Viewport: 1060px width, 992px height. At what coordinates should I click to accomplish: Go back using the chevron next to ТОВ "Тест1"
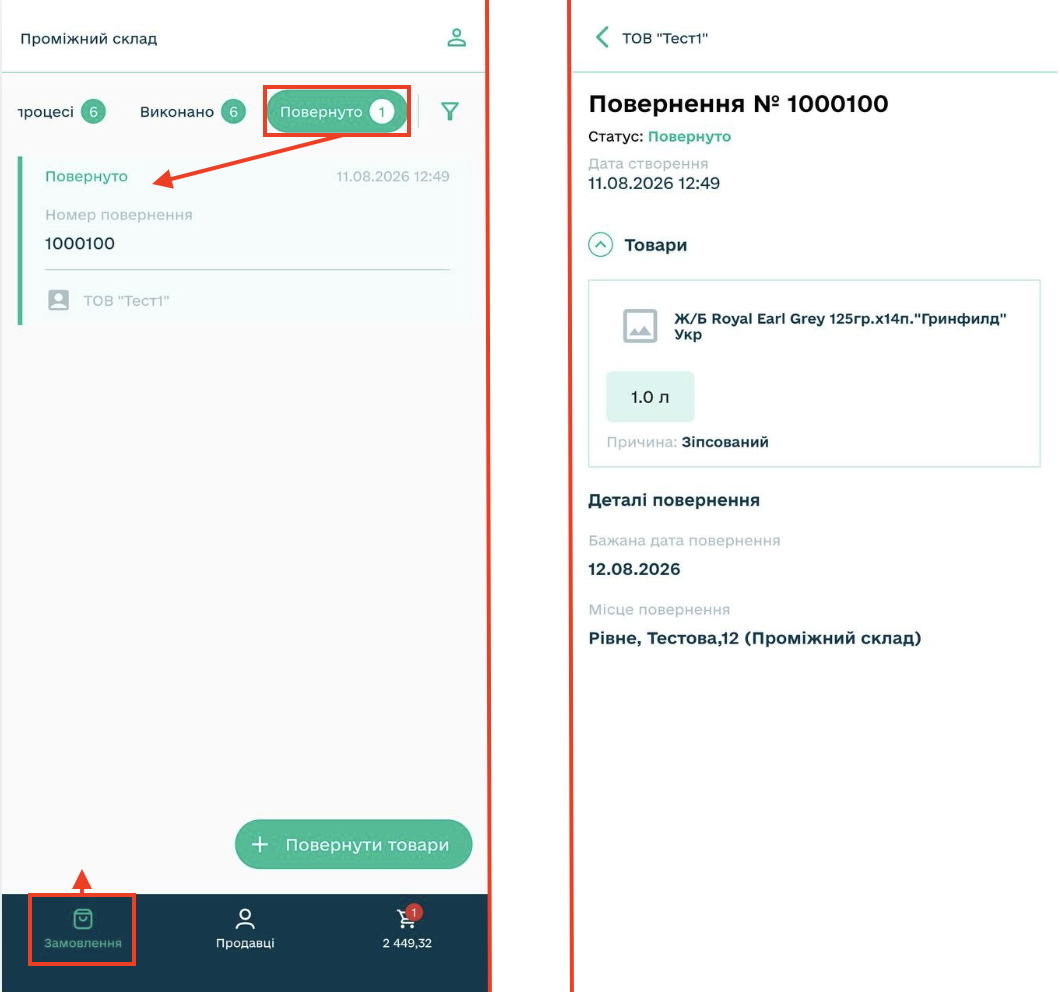tap(602, 37)
